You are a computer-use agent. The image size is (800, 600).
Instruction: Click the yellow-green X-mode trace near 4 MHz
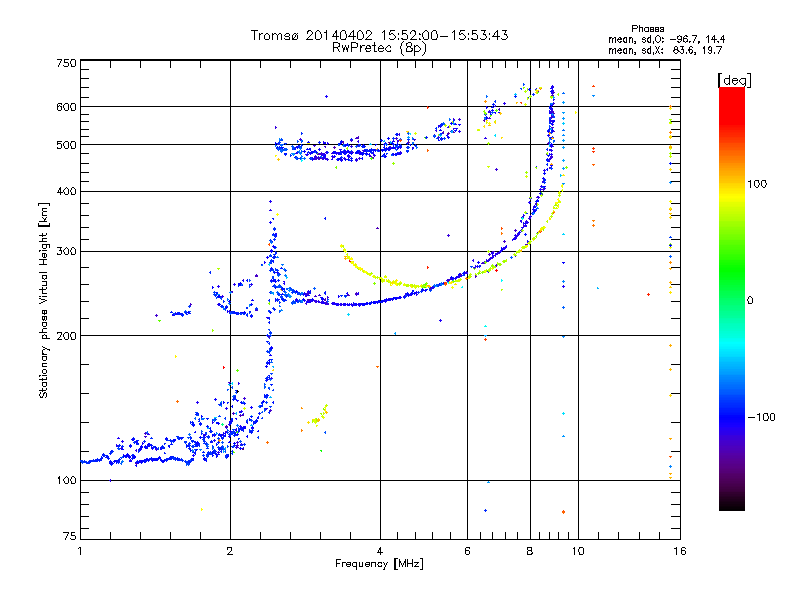pos(383,279)
